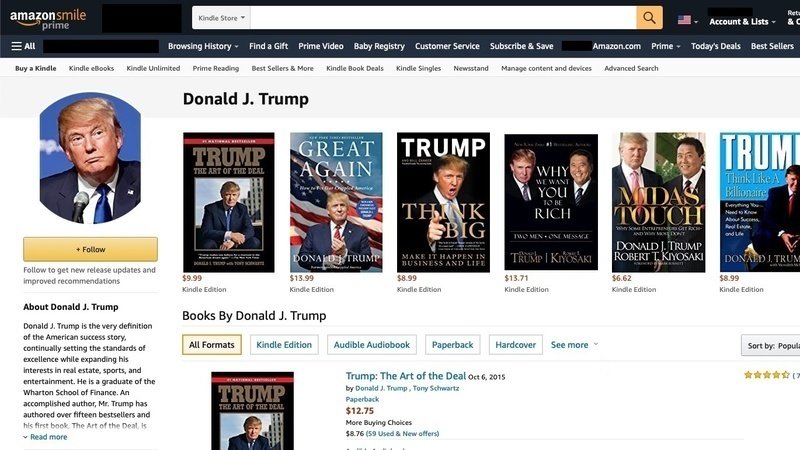The image size is (800, 450).
Task: Expand See more format options
Action: click(x=574, y=345)
